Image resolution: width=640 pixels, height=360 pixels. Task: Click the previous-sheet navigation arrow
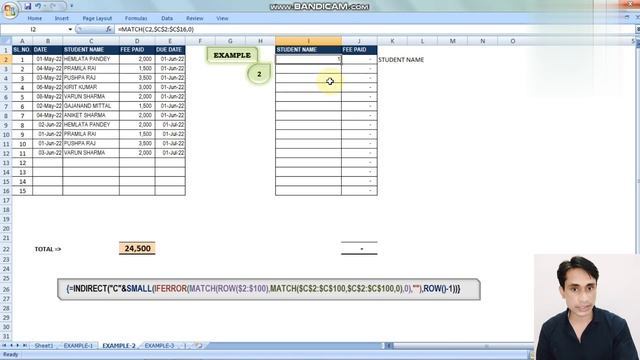pyautogui.click(x=11, y=346)
